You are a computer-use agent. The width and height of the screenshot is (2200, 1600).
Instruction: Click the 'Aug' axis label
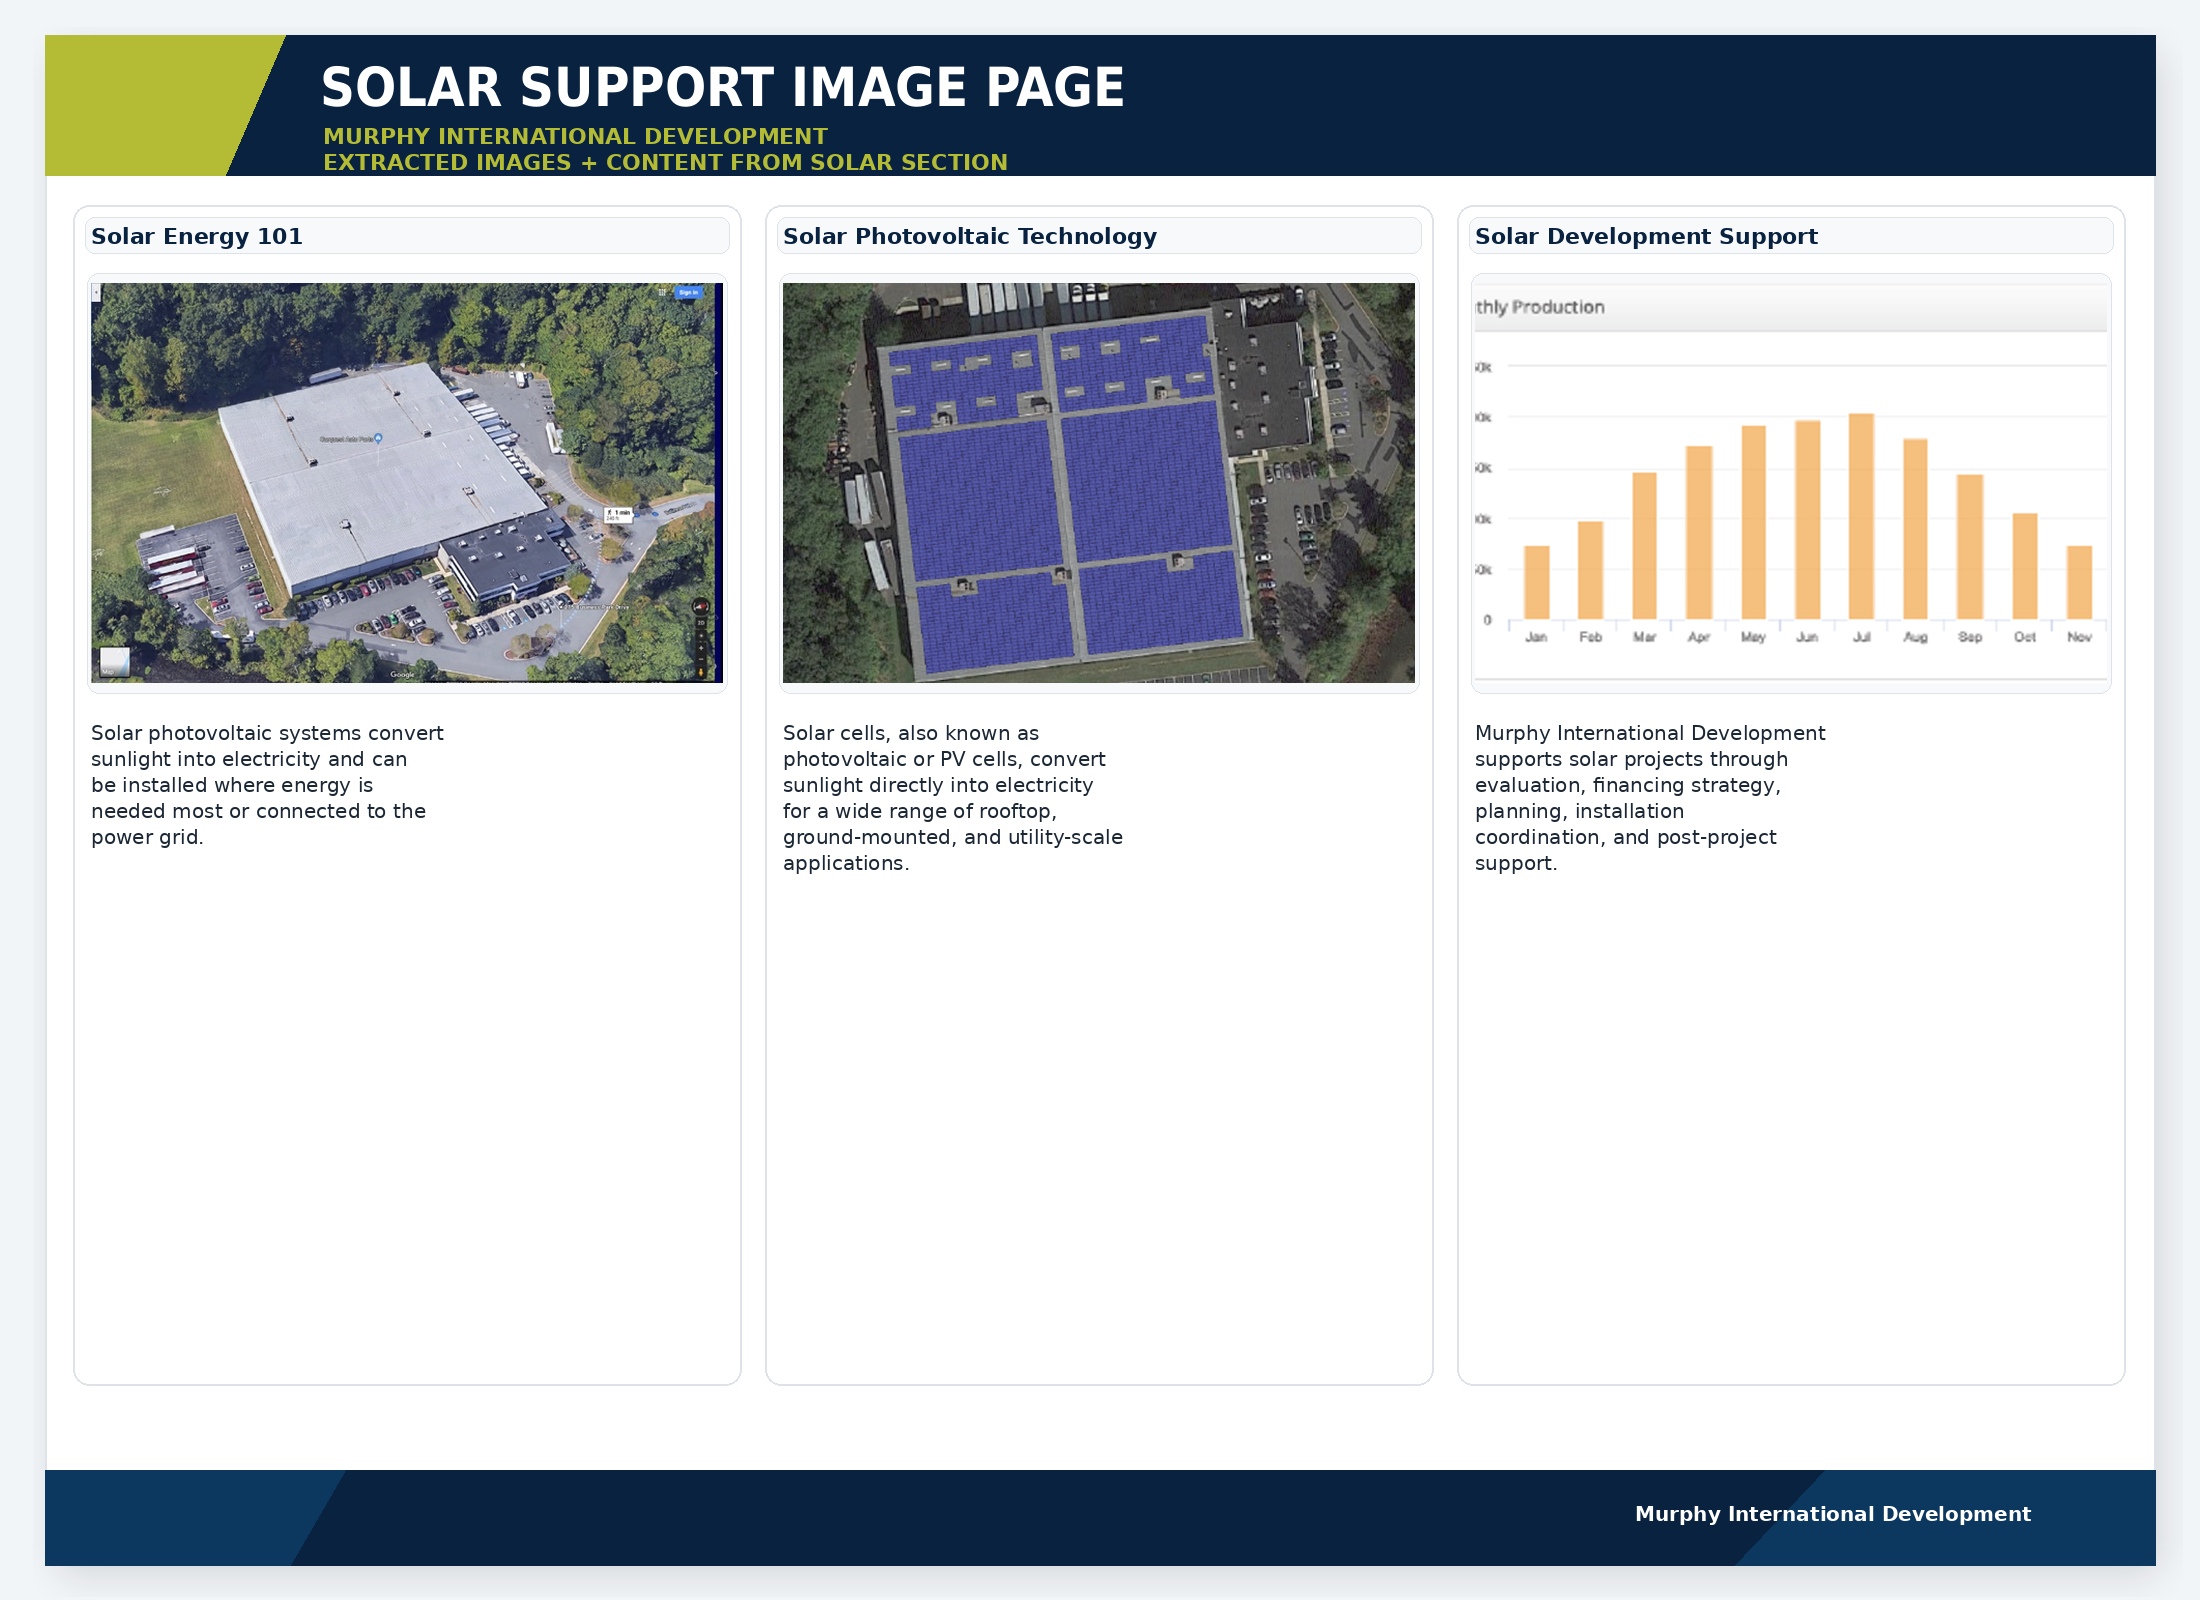(1915, 637)
